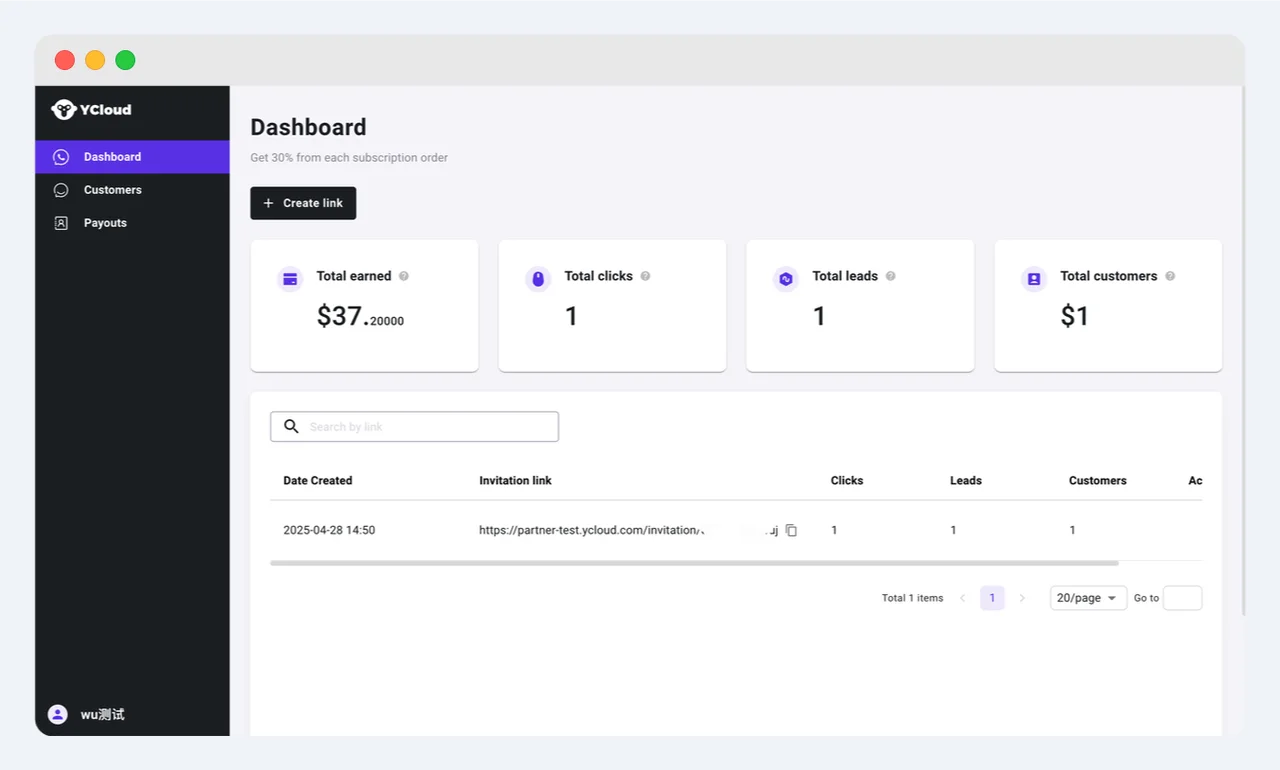The height and width of the screenshot is (770, 1280).
Task: Click the help icon beside Total clicks
Action: [x=645, y=276]
